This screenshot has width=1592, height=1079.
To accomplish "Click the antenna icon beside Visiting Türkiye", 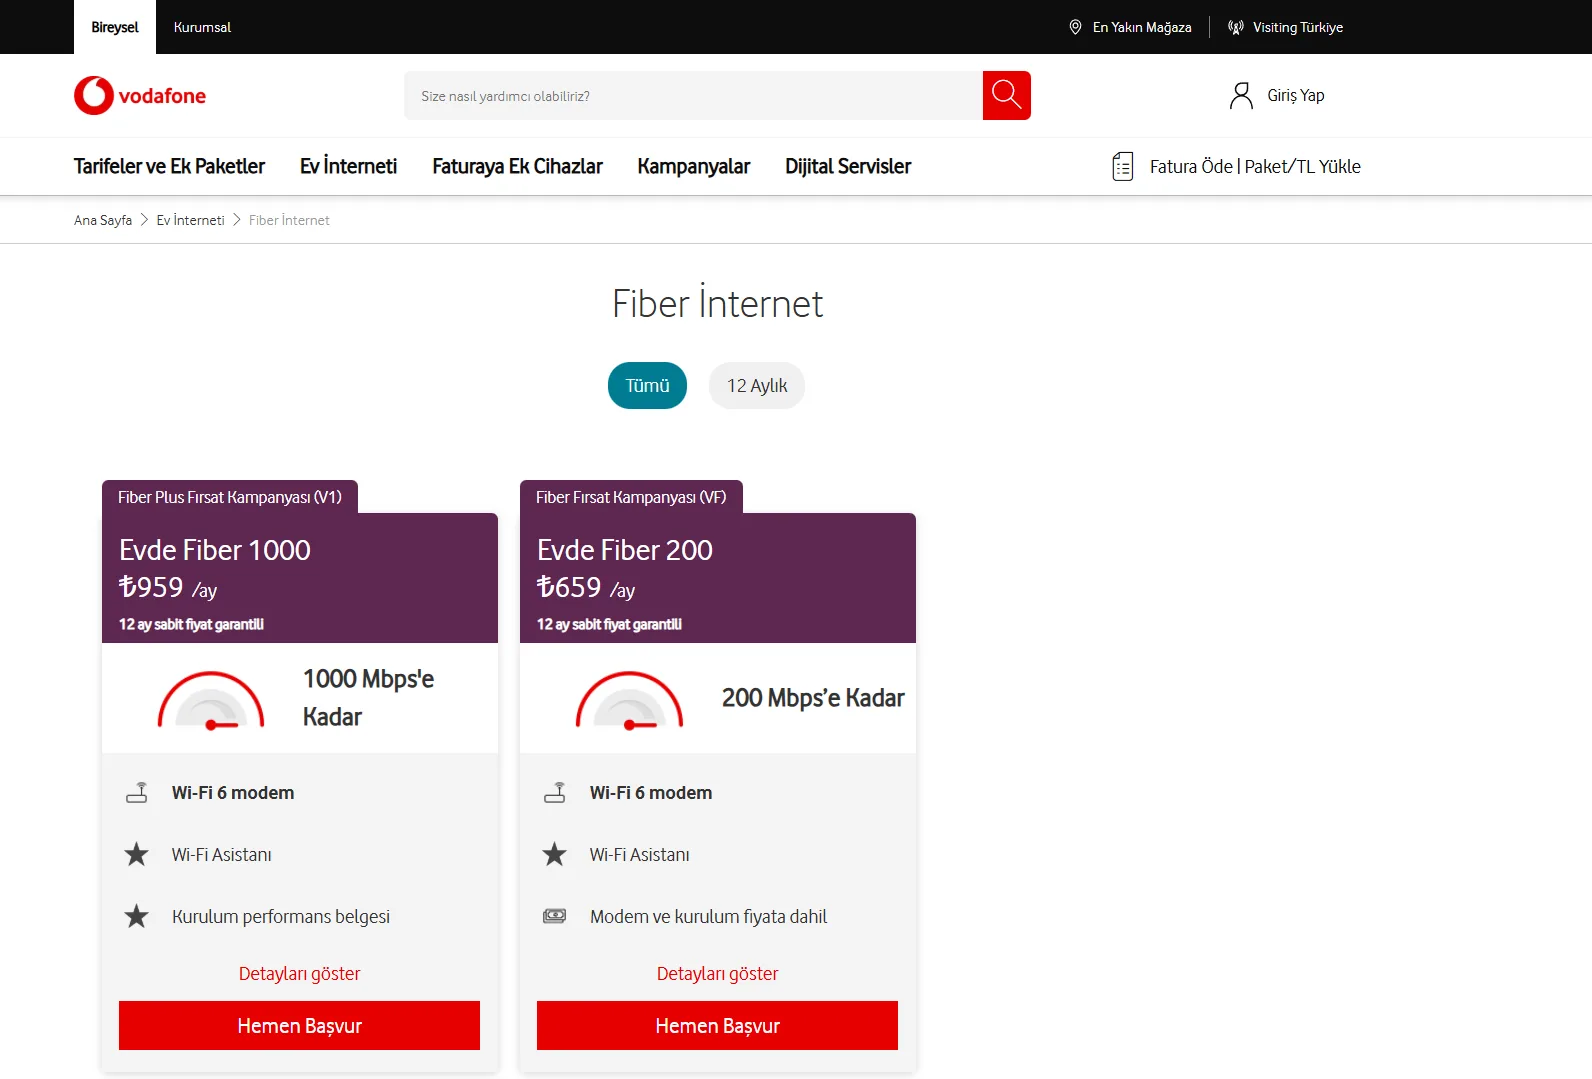I will 1236,27.
